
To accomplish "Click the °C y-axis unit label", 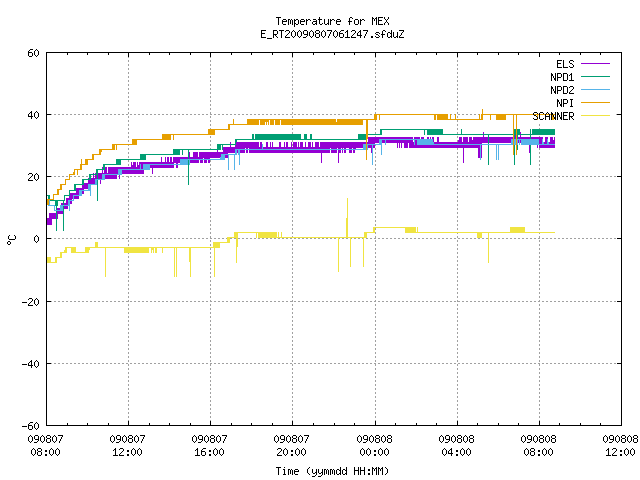I will 11,240.
